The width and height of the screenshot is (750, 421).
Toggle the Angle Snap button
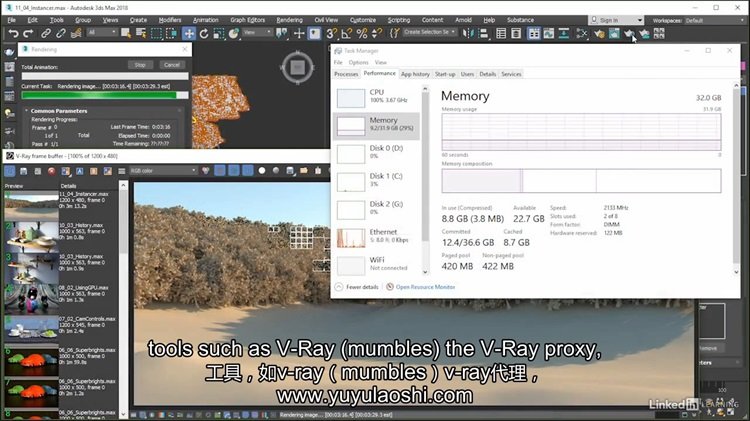coord(347,33)
